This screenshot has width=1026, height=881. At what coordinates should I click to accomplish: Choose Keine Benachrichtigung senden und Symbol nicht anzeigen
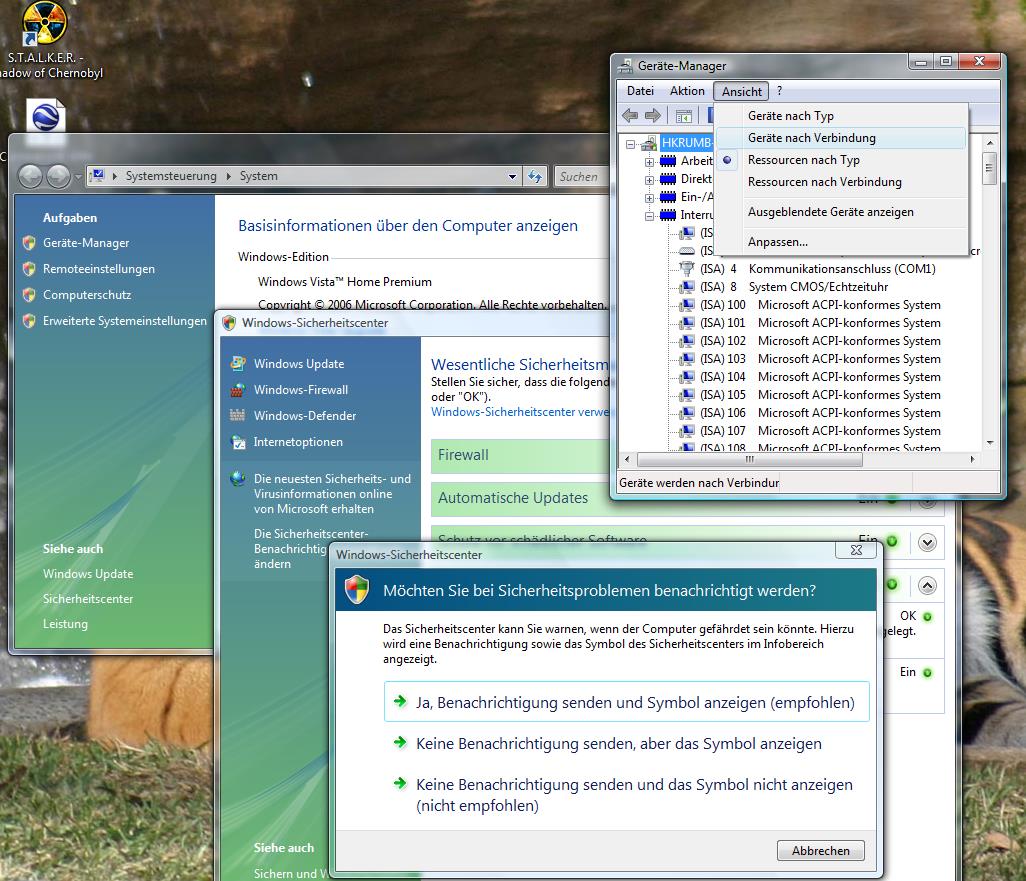(x=626, y=795)
